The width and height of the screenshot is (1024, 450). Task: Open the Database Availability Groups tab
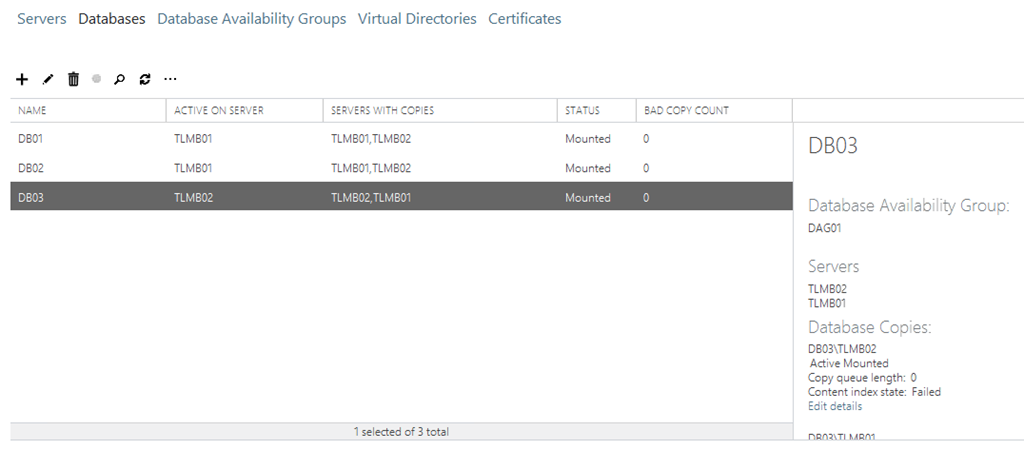tap(251, 19)
